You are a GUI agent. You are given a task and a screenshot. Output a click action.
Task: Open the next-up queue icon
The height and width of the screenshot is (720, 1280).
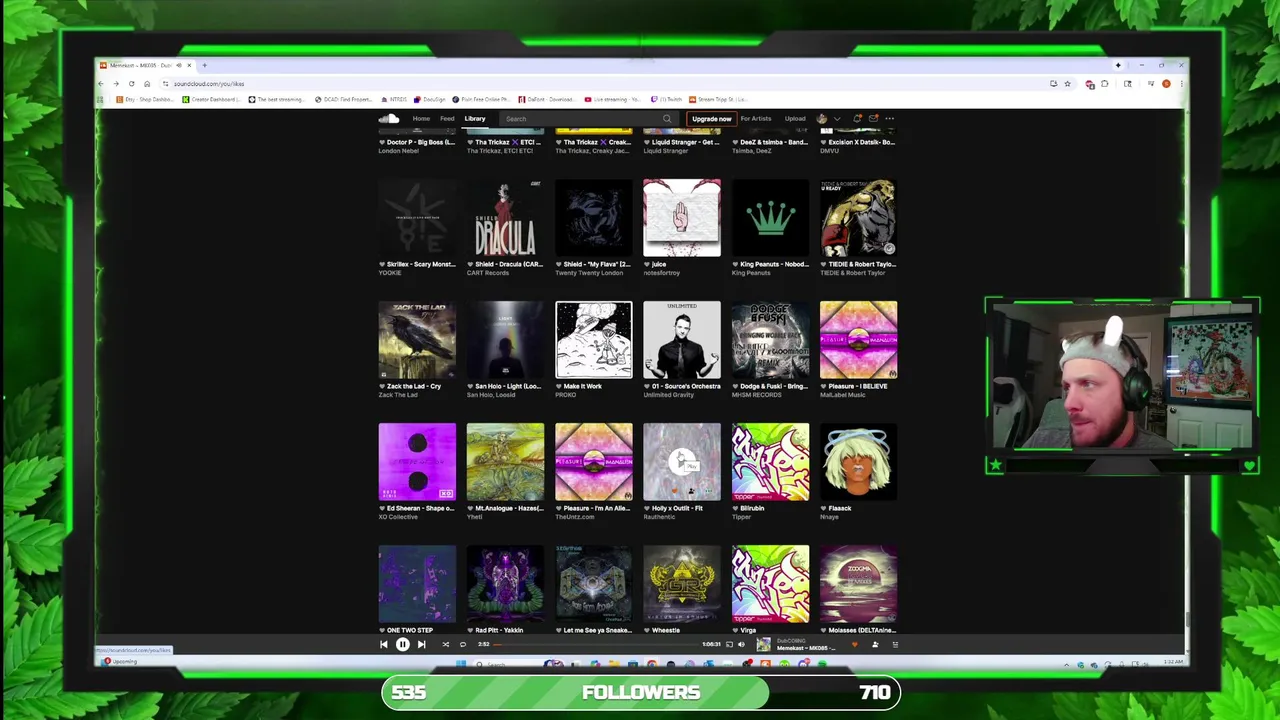[x=895, y=645]
